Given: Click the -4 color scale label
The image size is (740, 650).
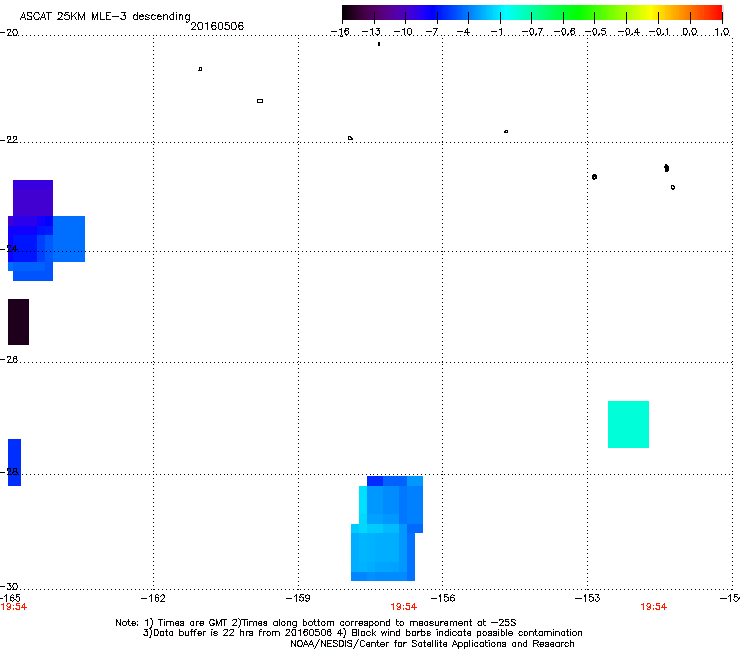Looking at the screenshot, I should (x=463, y=32).
